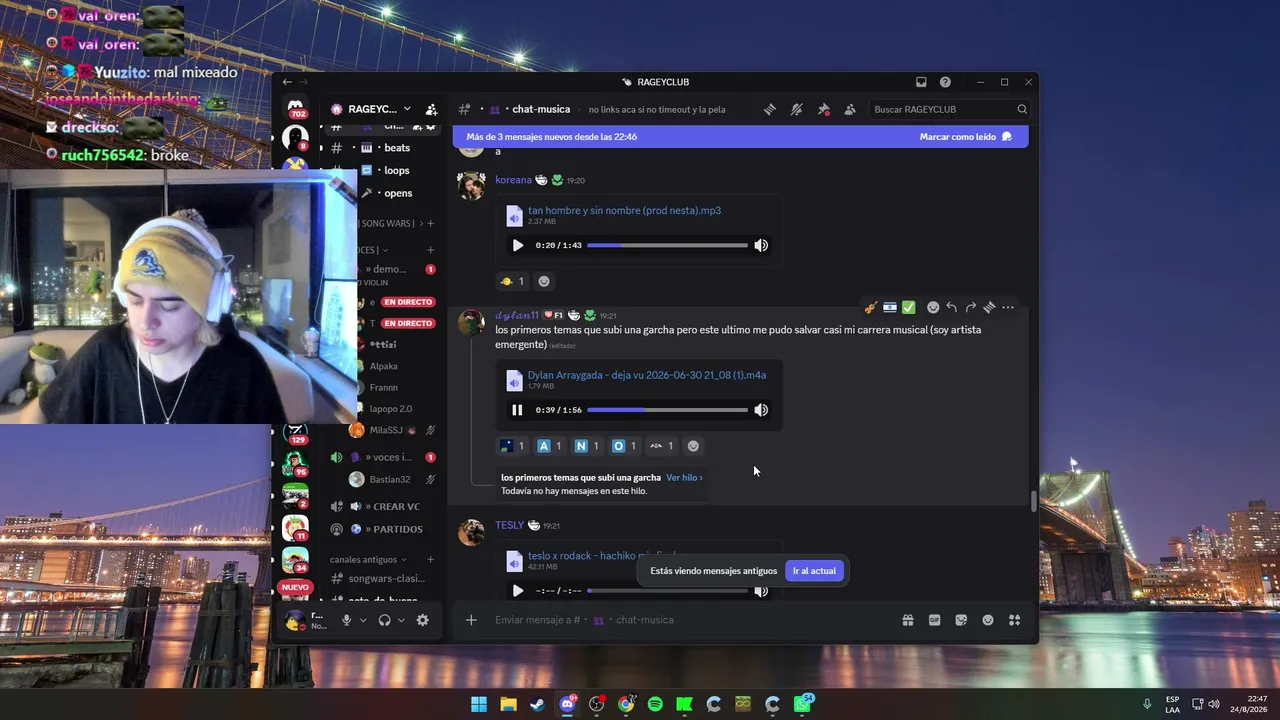Join the voces voice channel
The height and width of the screenshot is (720, 1280).
coord(385,457)
